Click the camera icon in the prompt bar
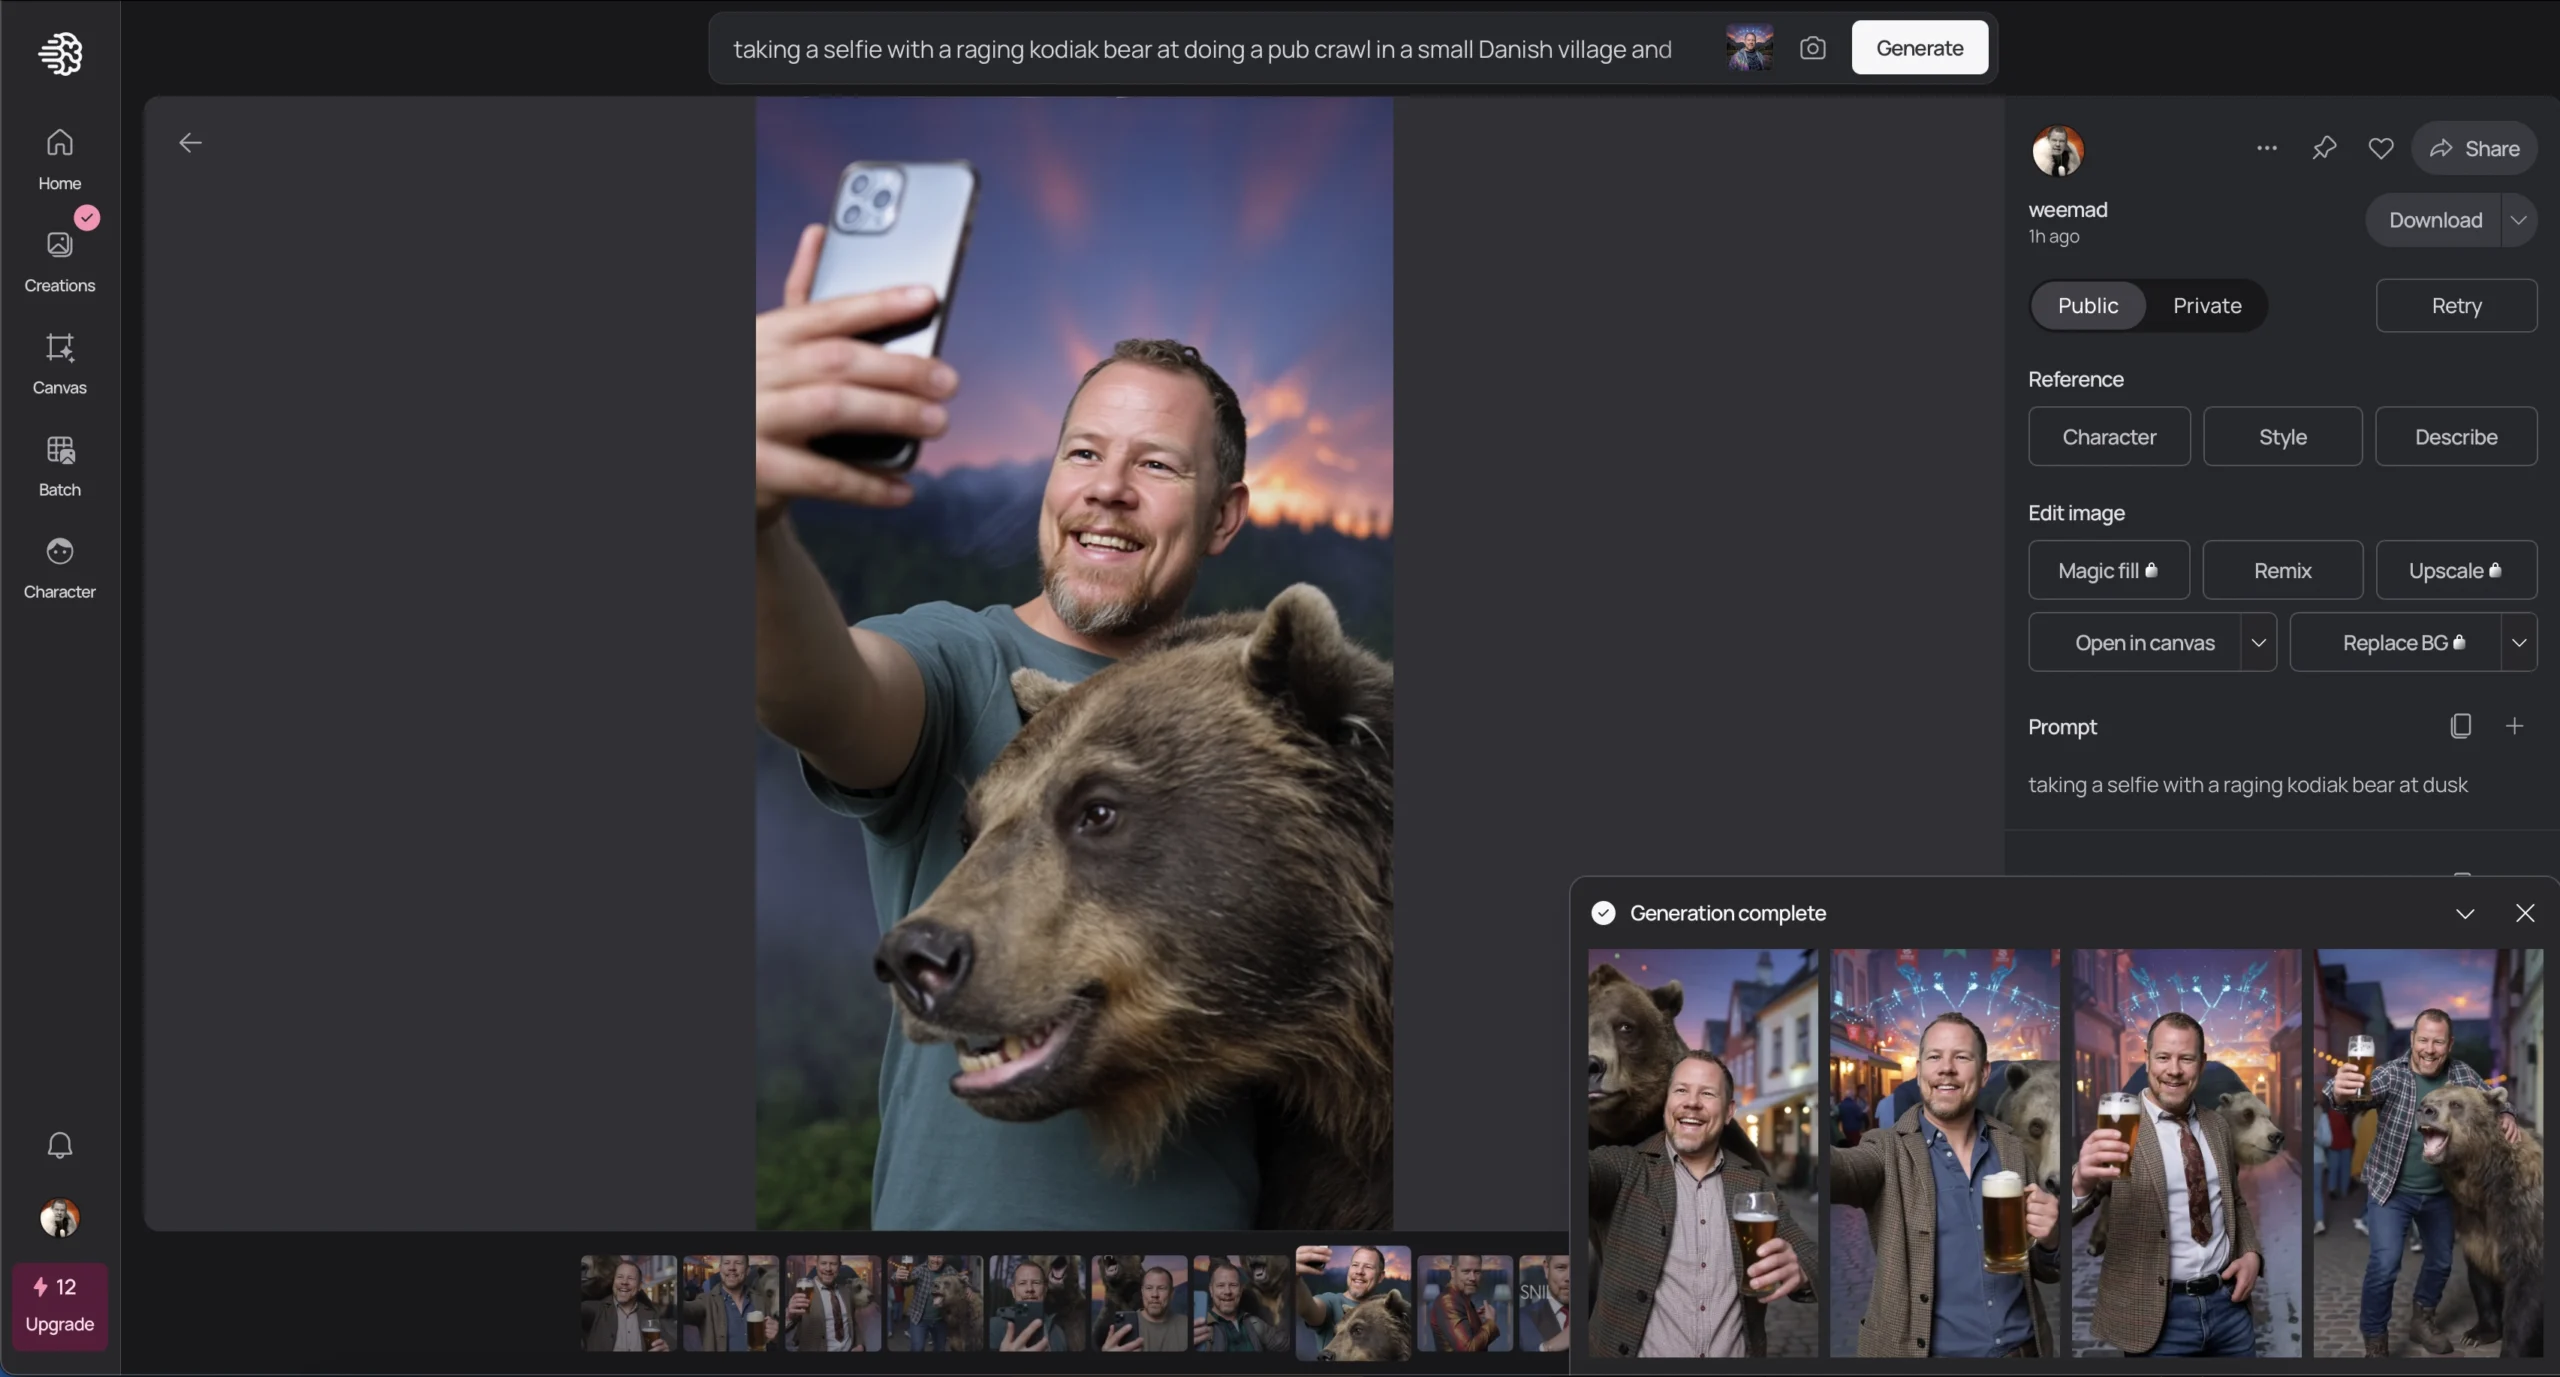2560x1377 pixels. pyautogui.click(x=1812, y=48)
